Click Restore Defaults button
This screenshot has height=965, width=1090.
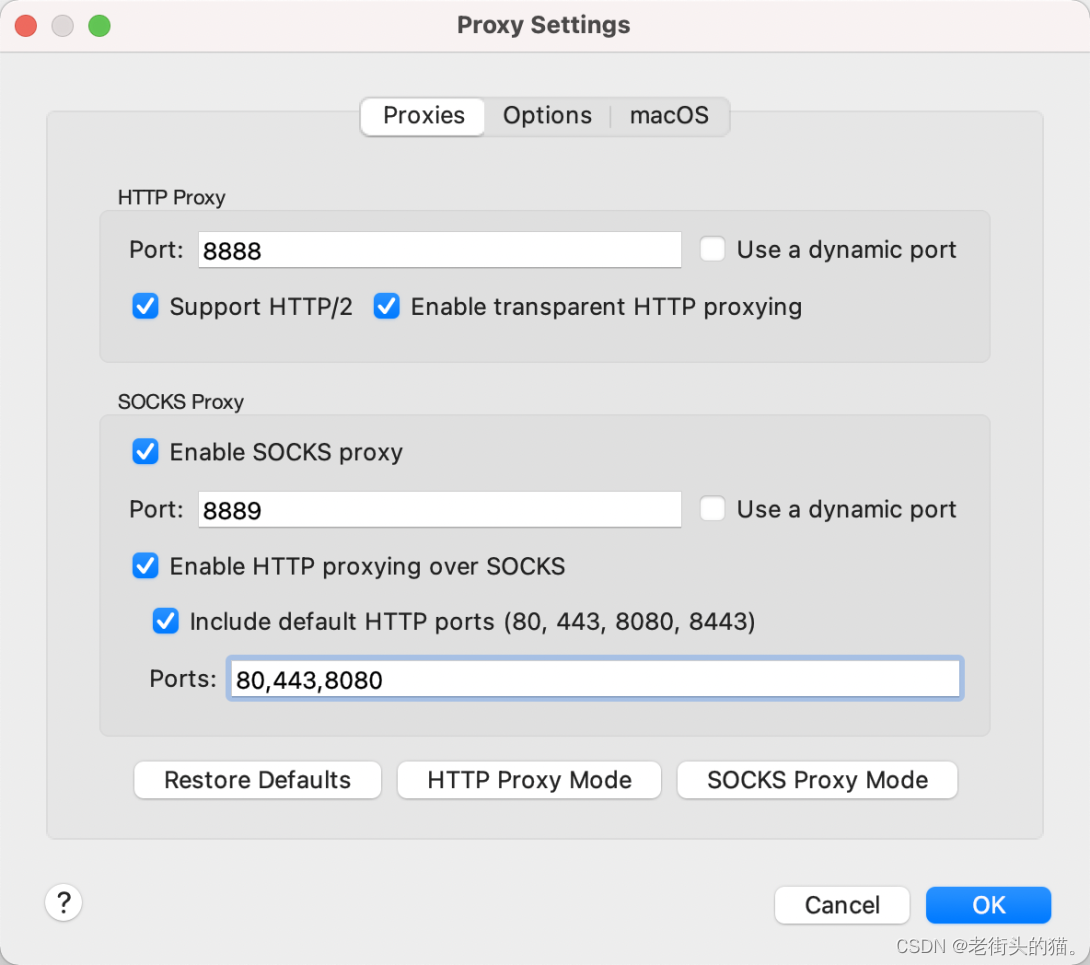pos(257,780)
